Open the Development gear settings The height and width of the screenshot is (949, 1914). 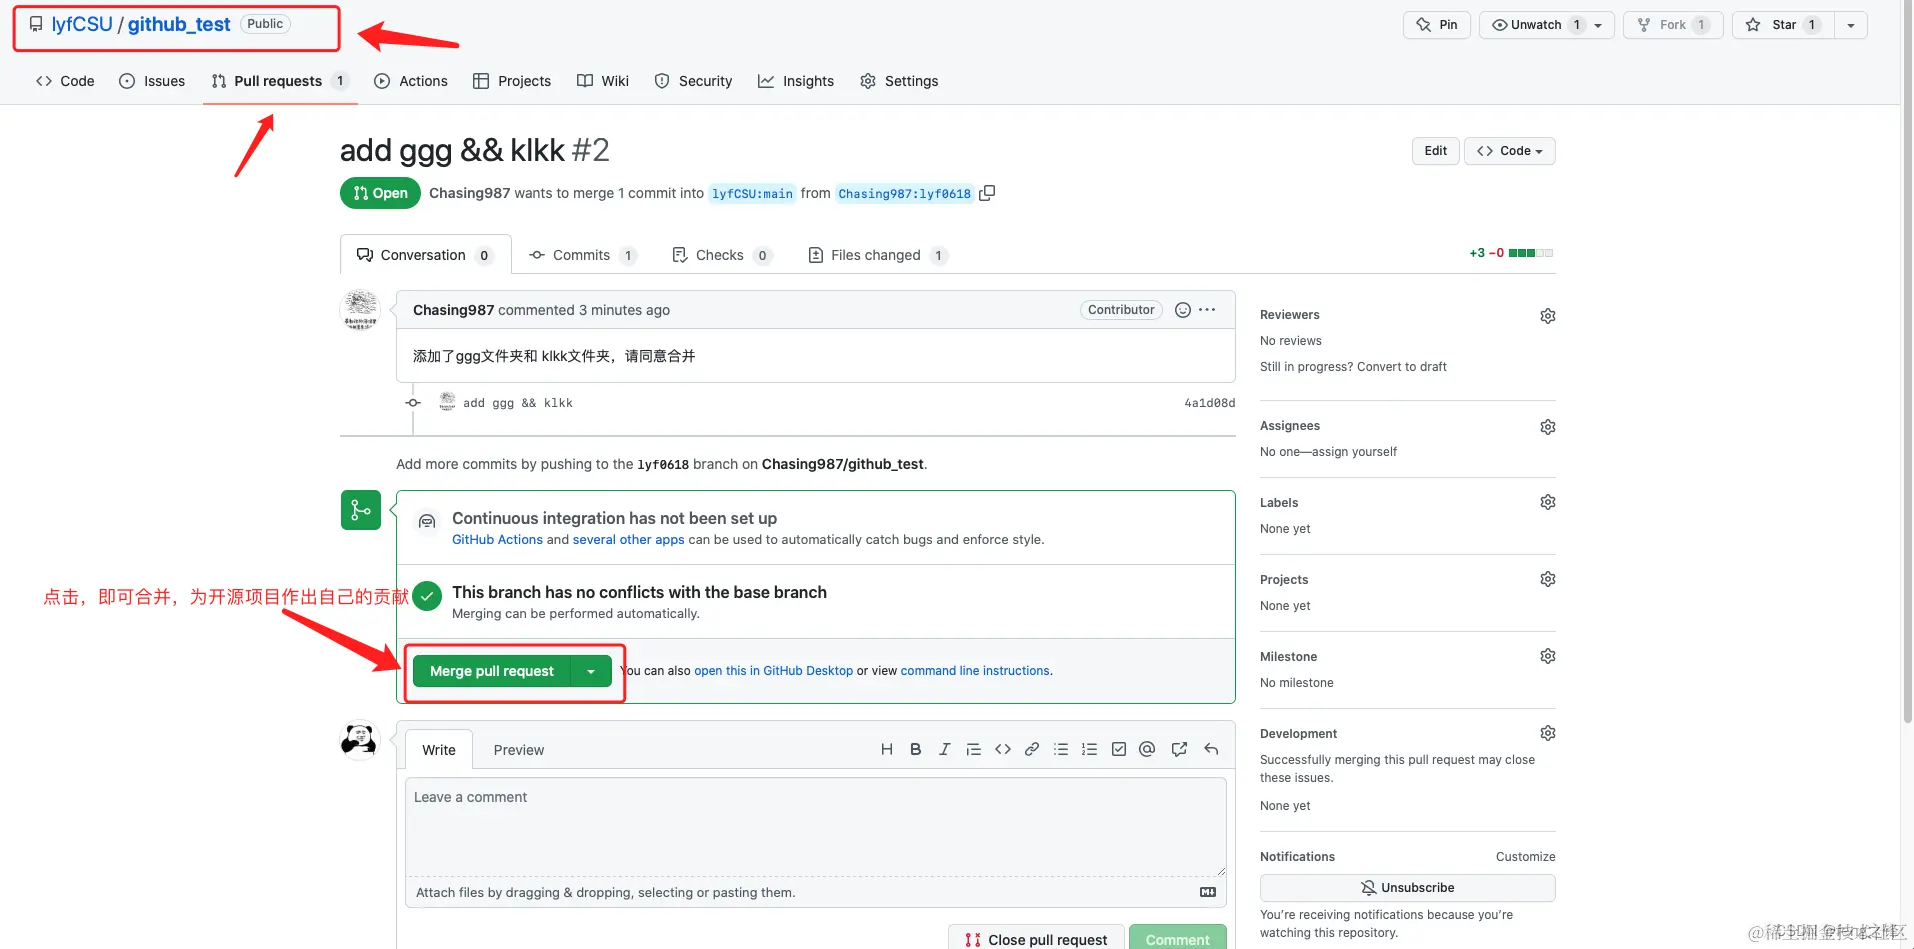tap(1548, 733)
